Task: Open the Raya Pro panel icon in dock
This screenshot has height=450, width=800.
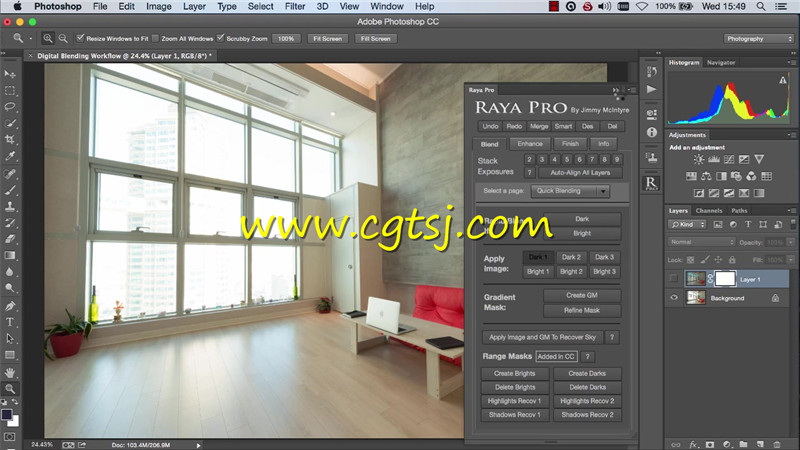Action: (651, 183)
